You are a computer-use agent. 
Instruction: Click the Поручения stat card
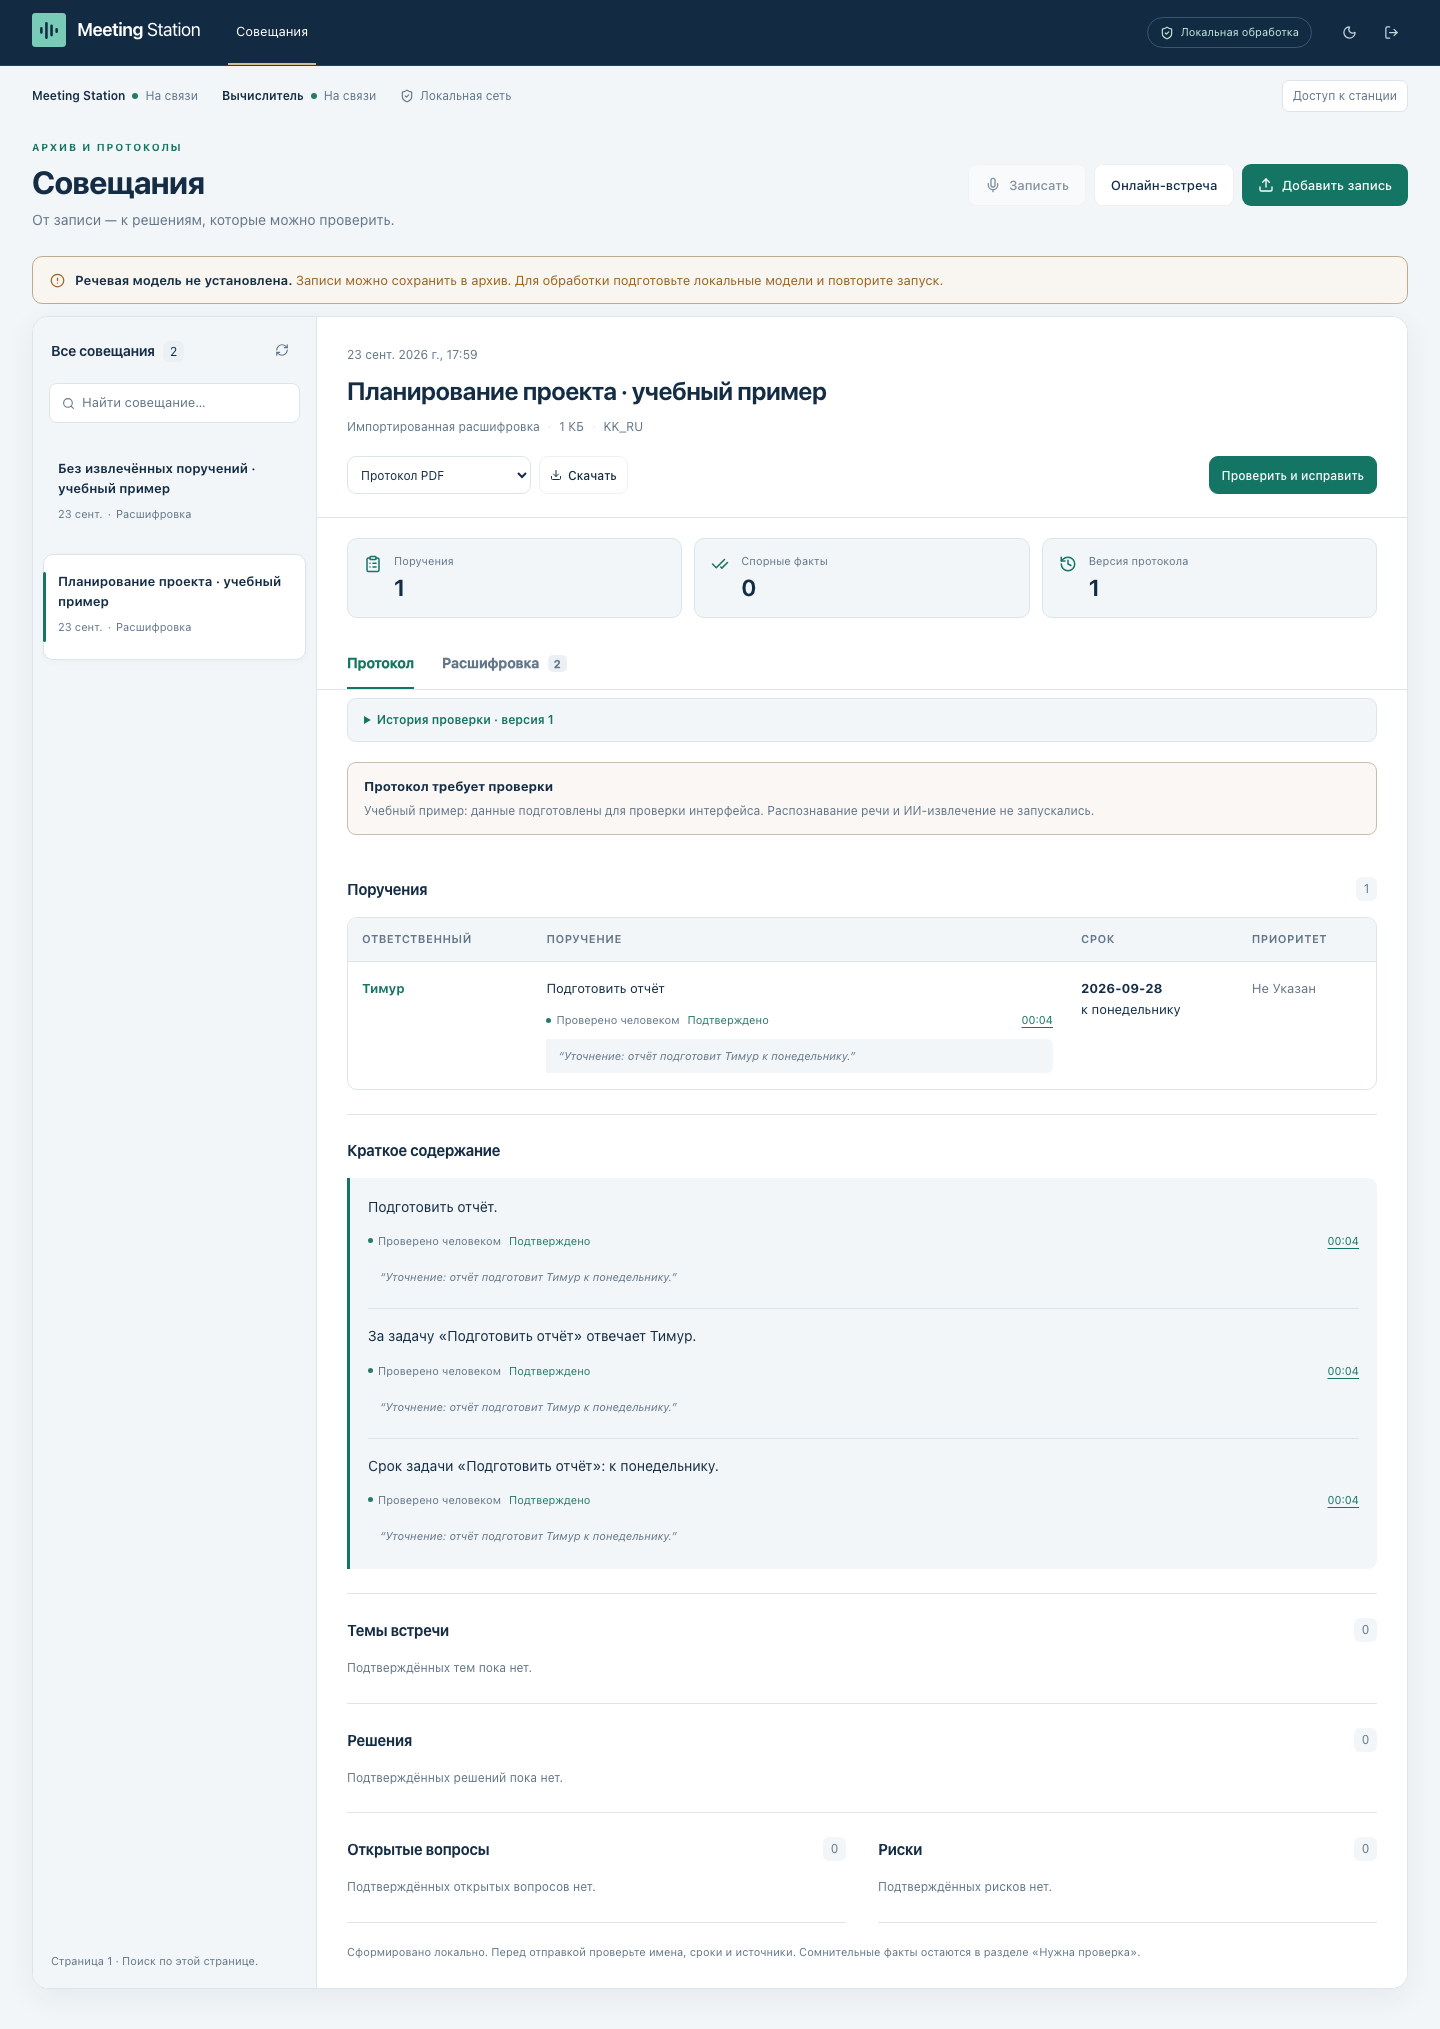[x=514, y=578]
